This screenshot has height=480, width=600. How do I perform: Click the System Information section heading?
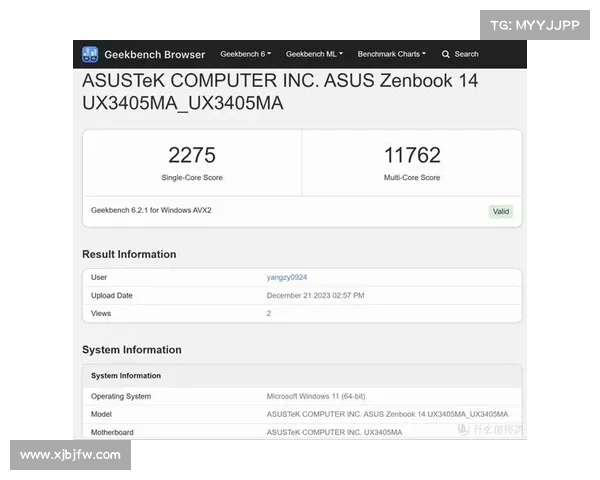pos(132,349)
